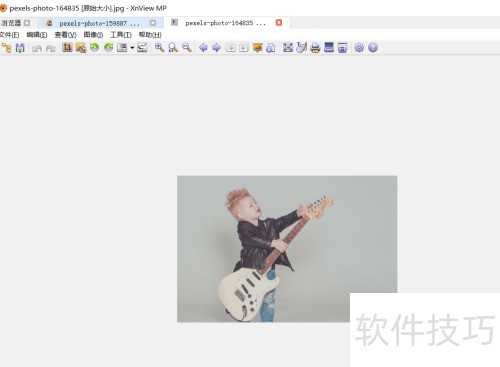The height and width of the screenshot is (367, 500).
Task: Click the square button on 浏览器 tab
Action: pos(27,23)
